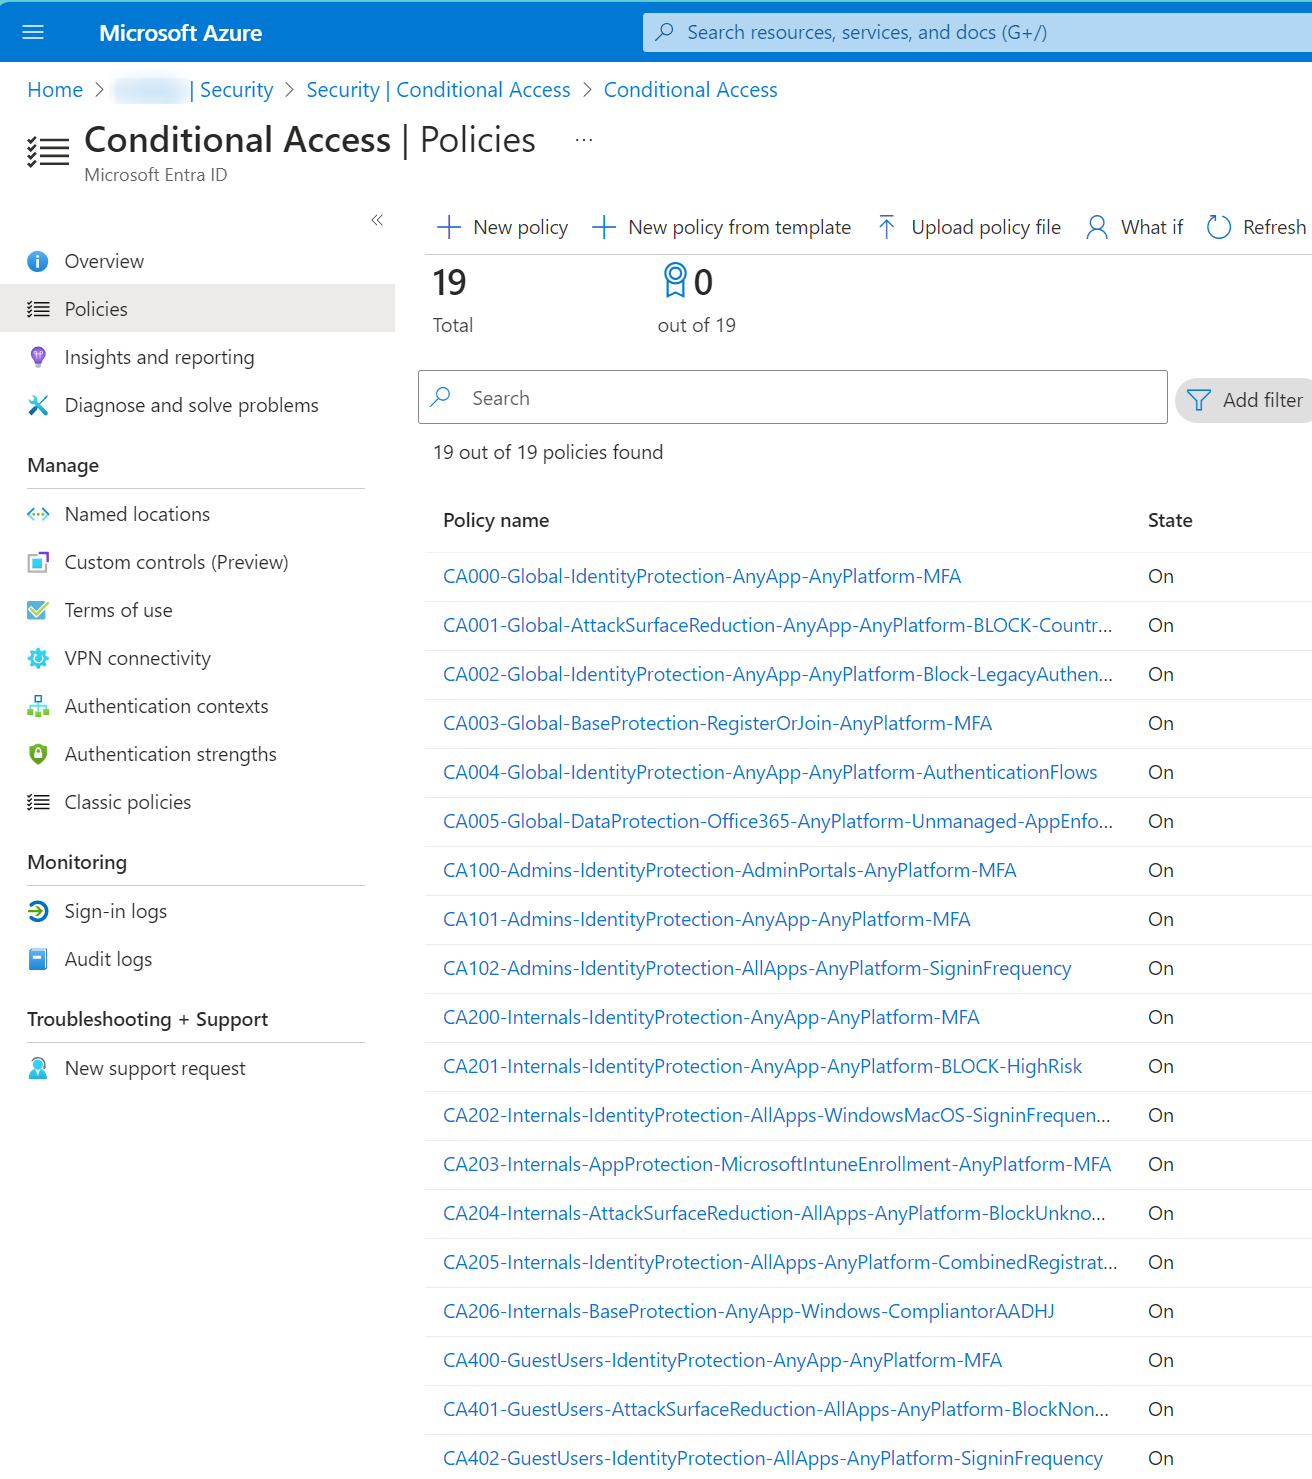The image size is (1312, 1479).
Task: Click the New support request person icon
Action: coord(38,1068)
